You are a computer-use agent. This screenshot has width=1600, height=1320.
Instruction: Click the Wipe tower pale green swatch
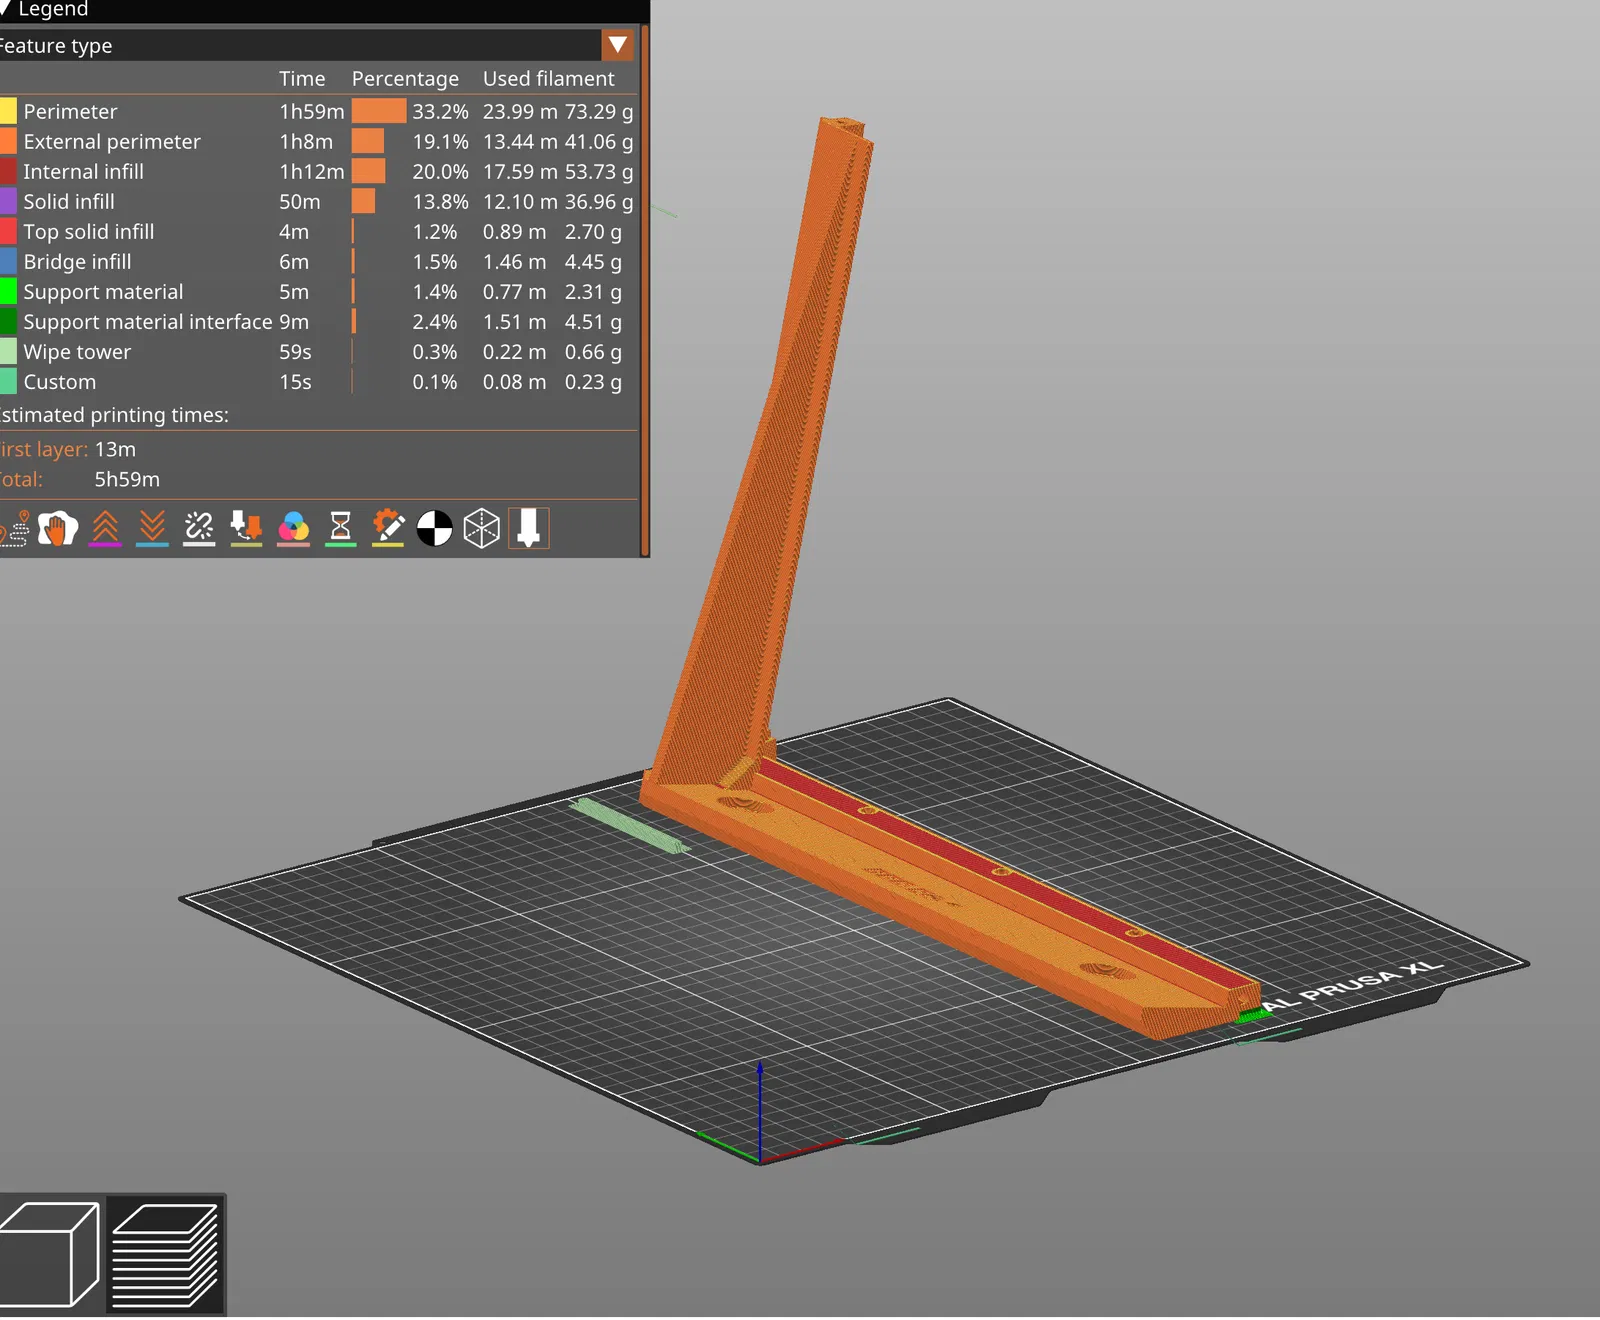[x=8, y=351]
